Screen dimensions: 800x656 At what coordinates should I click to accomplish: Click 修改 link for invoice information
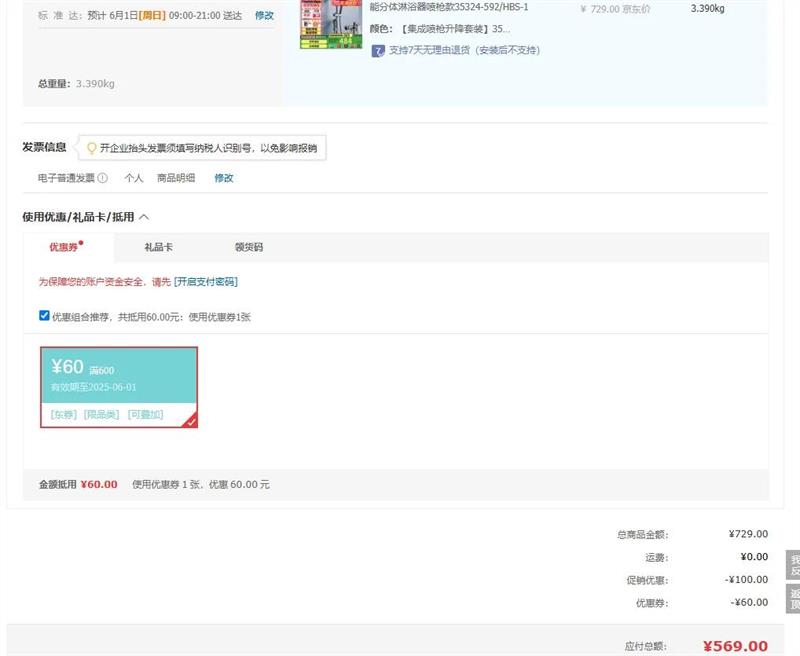click(x=223, y=178)
